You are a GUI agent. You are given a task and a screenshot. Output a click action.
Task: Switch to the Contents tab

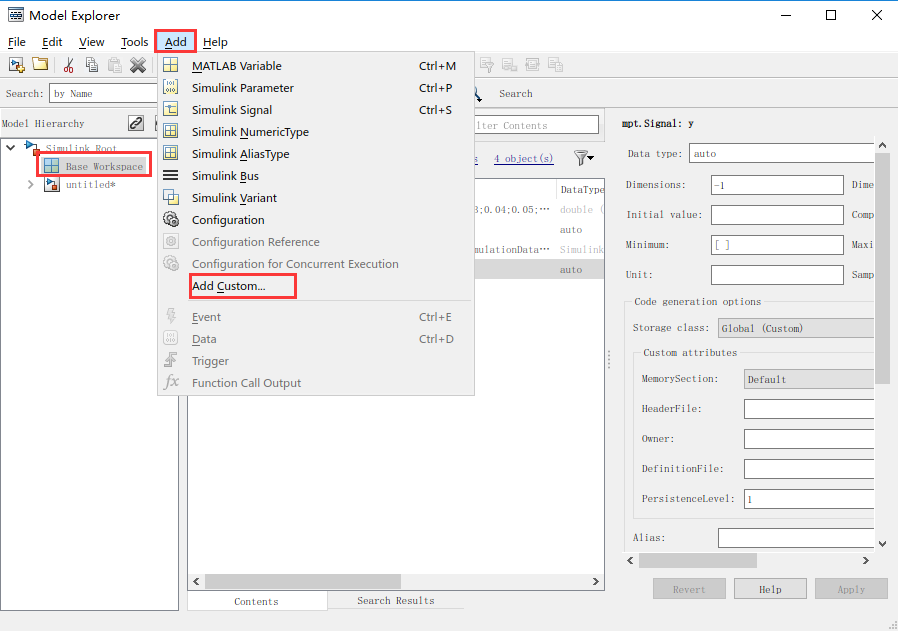(x=257, y=601)
